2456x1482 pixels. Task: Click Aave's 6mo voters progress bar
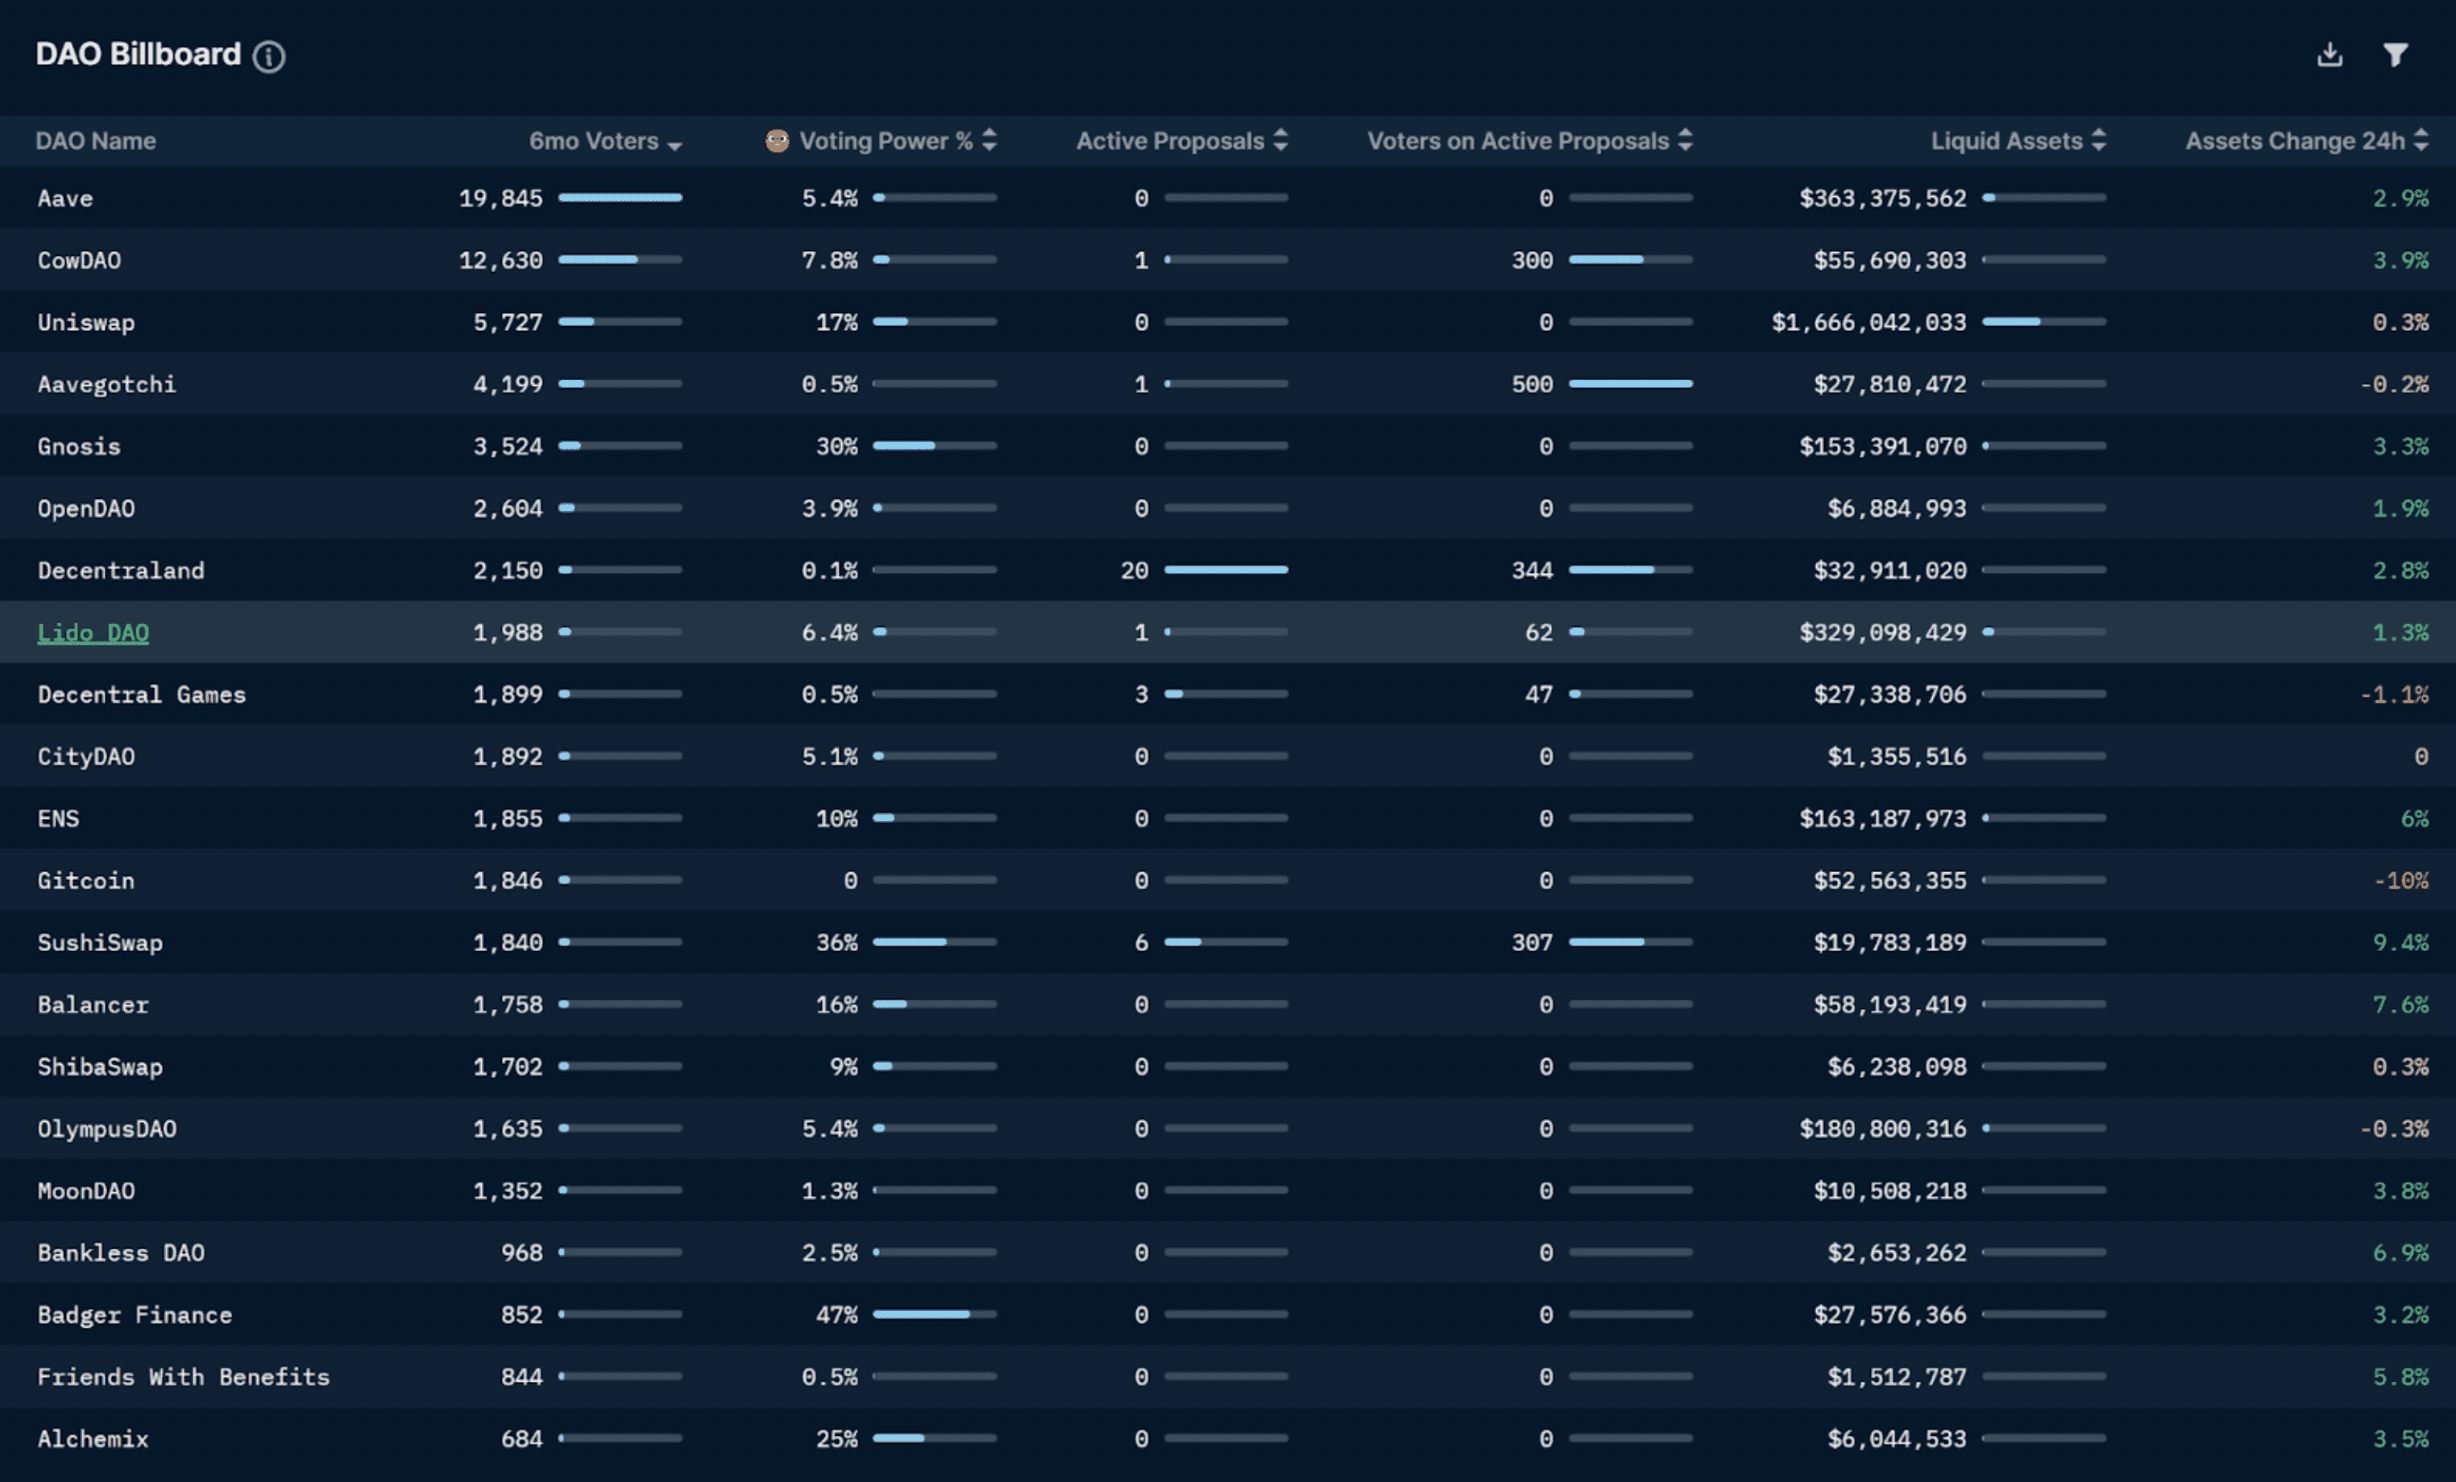(620, 198)
